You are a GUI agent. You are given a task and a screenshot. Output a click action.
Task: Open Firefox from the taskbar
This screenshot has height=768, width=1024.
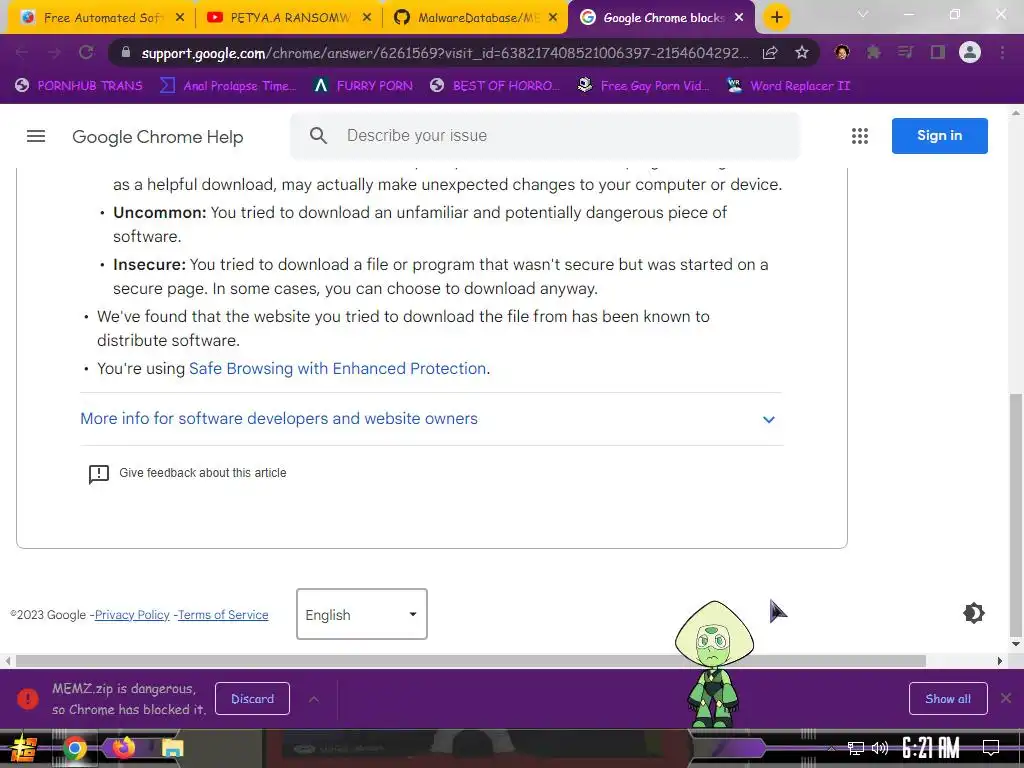(x=123, y=747)
